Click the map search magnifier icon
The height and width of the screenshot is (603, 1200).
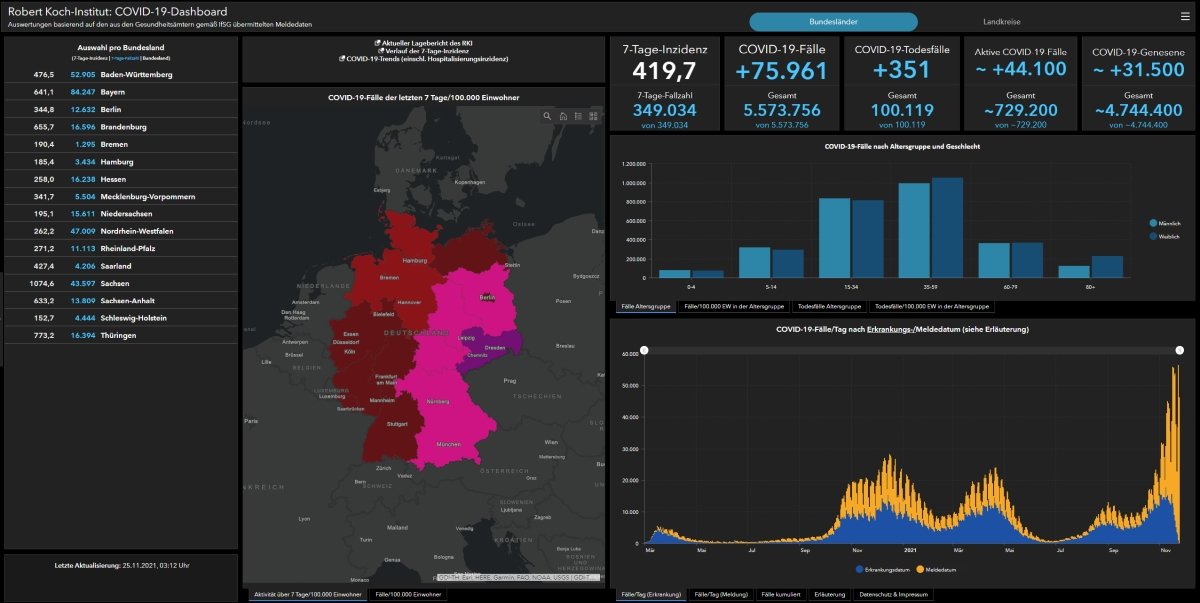point(548,117)
